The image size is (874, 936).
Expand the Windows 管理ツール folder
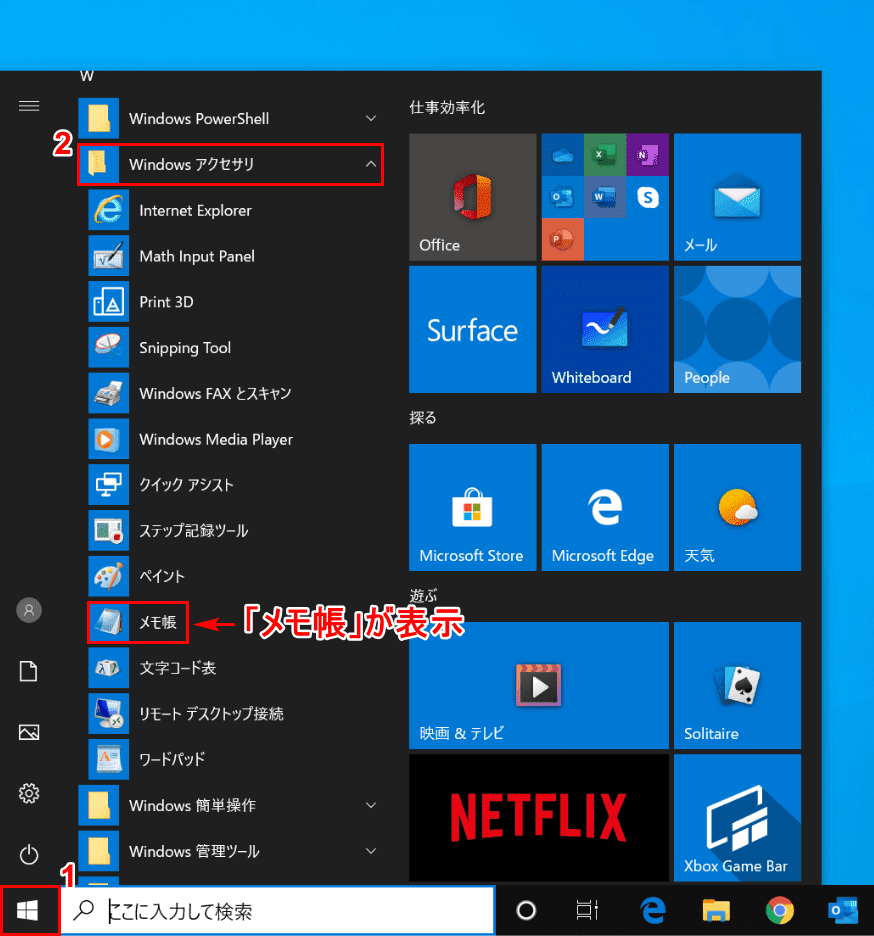coord(230,851)
